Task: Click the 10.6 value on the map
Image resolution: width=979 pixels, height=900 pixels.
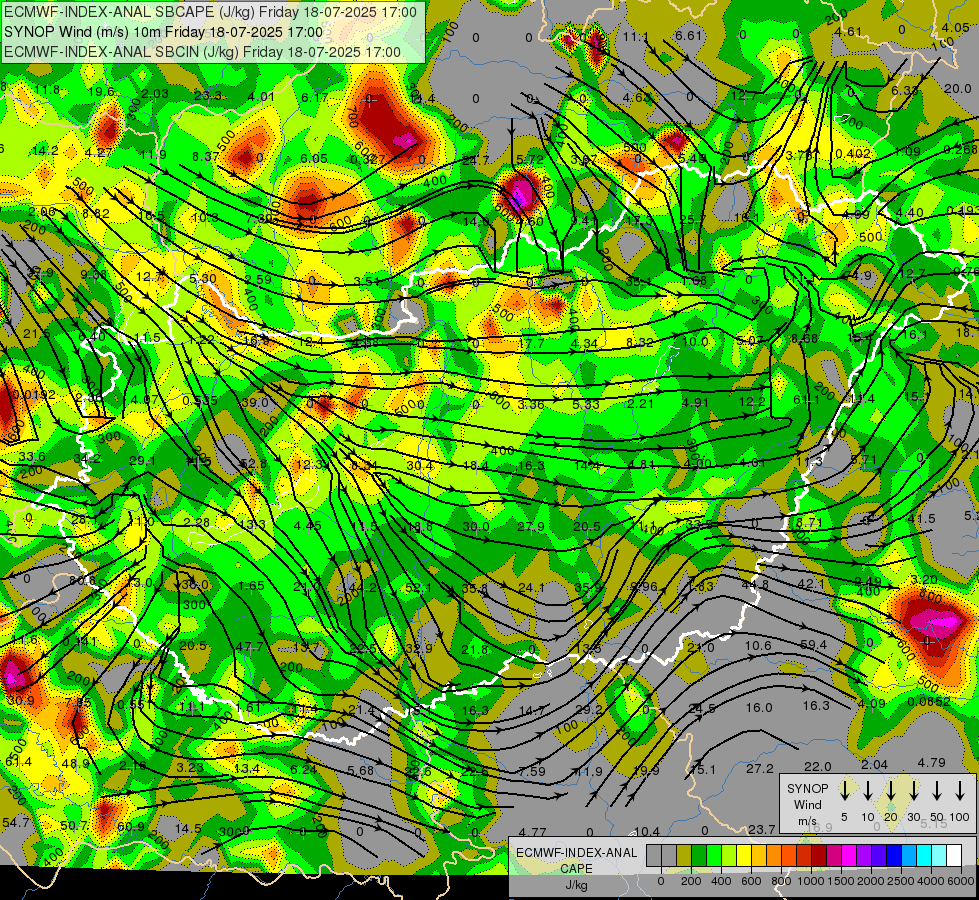Action: pos(759,645)
